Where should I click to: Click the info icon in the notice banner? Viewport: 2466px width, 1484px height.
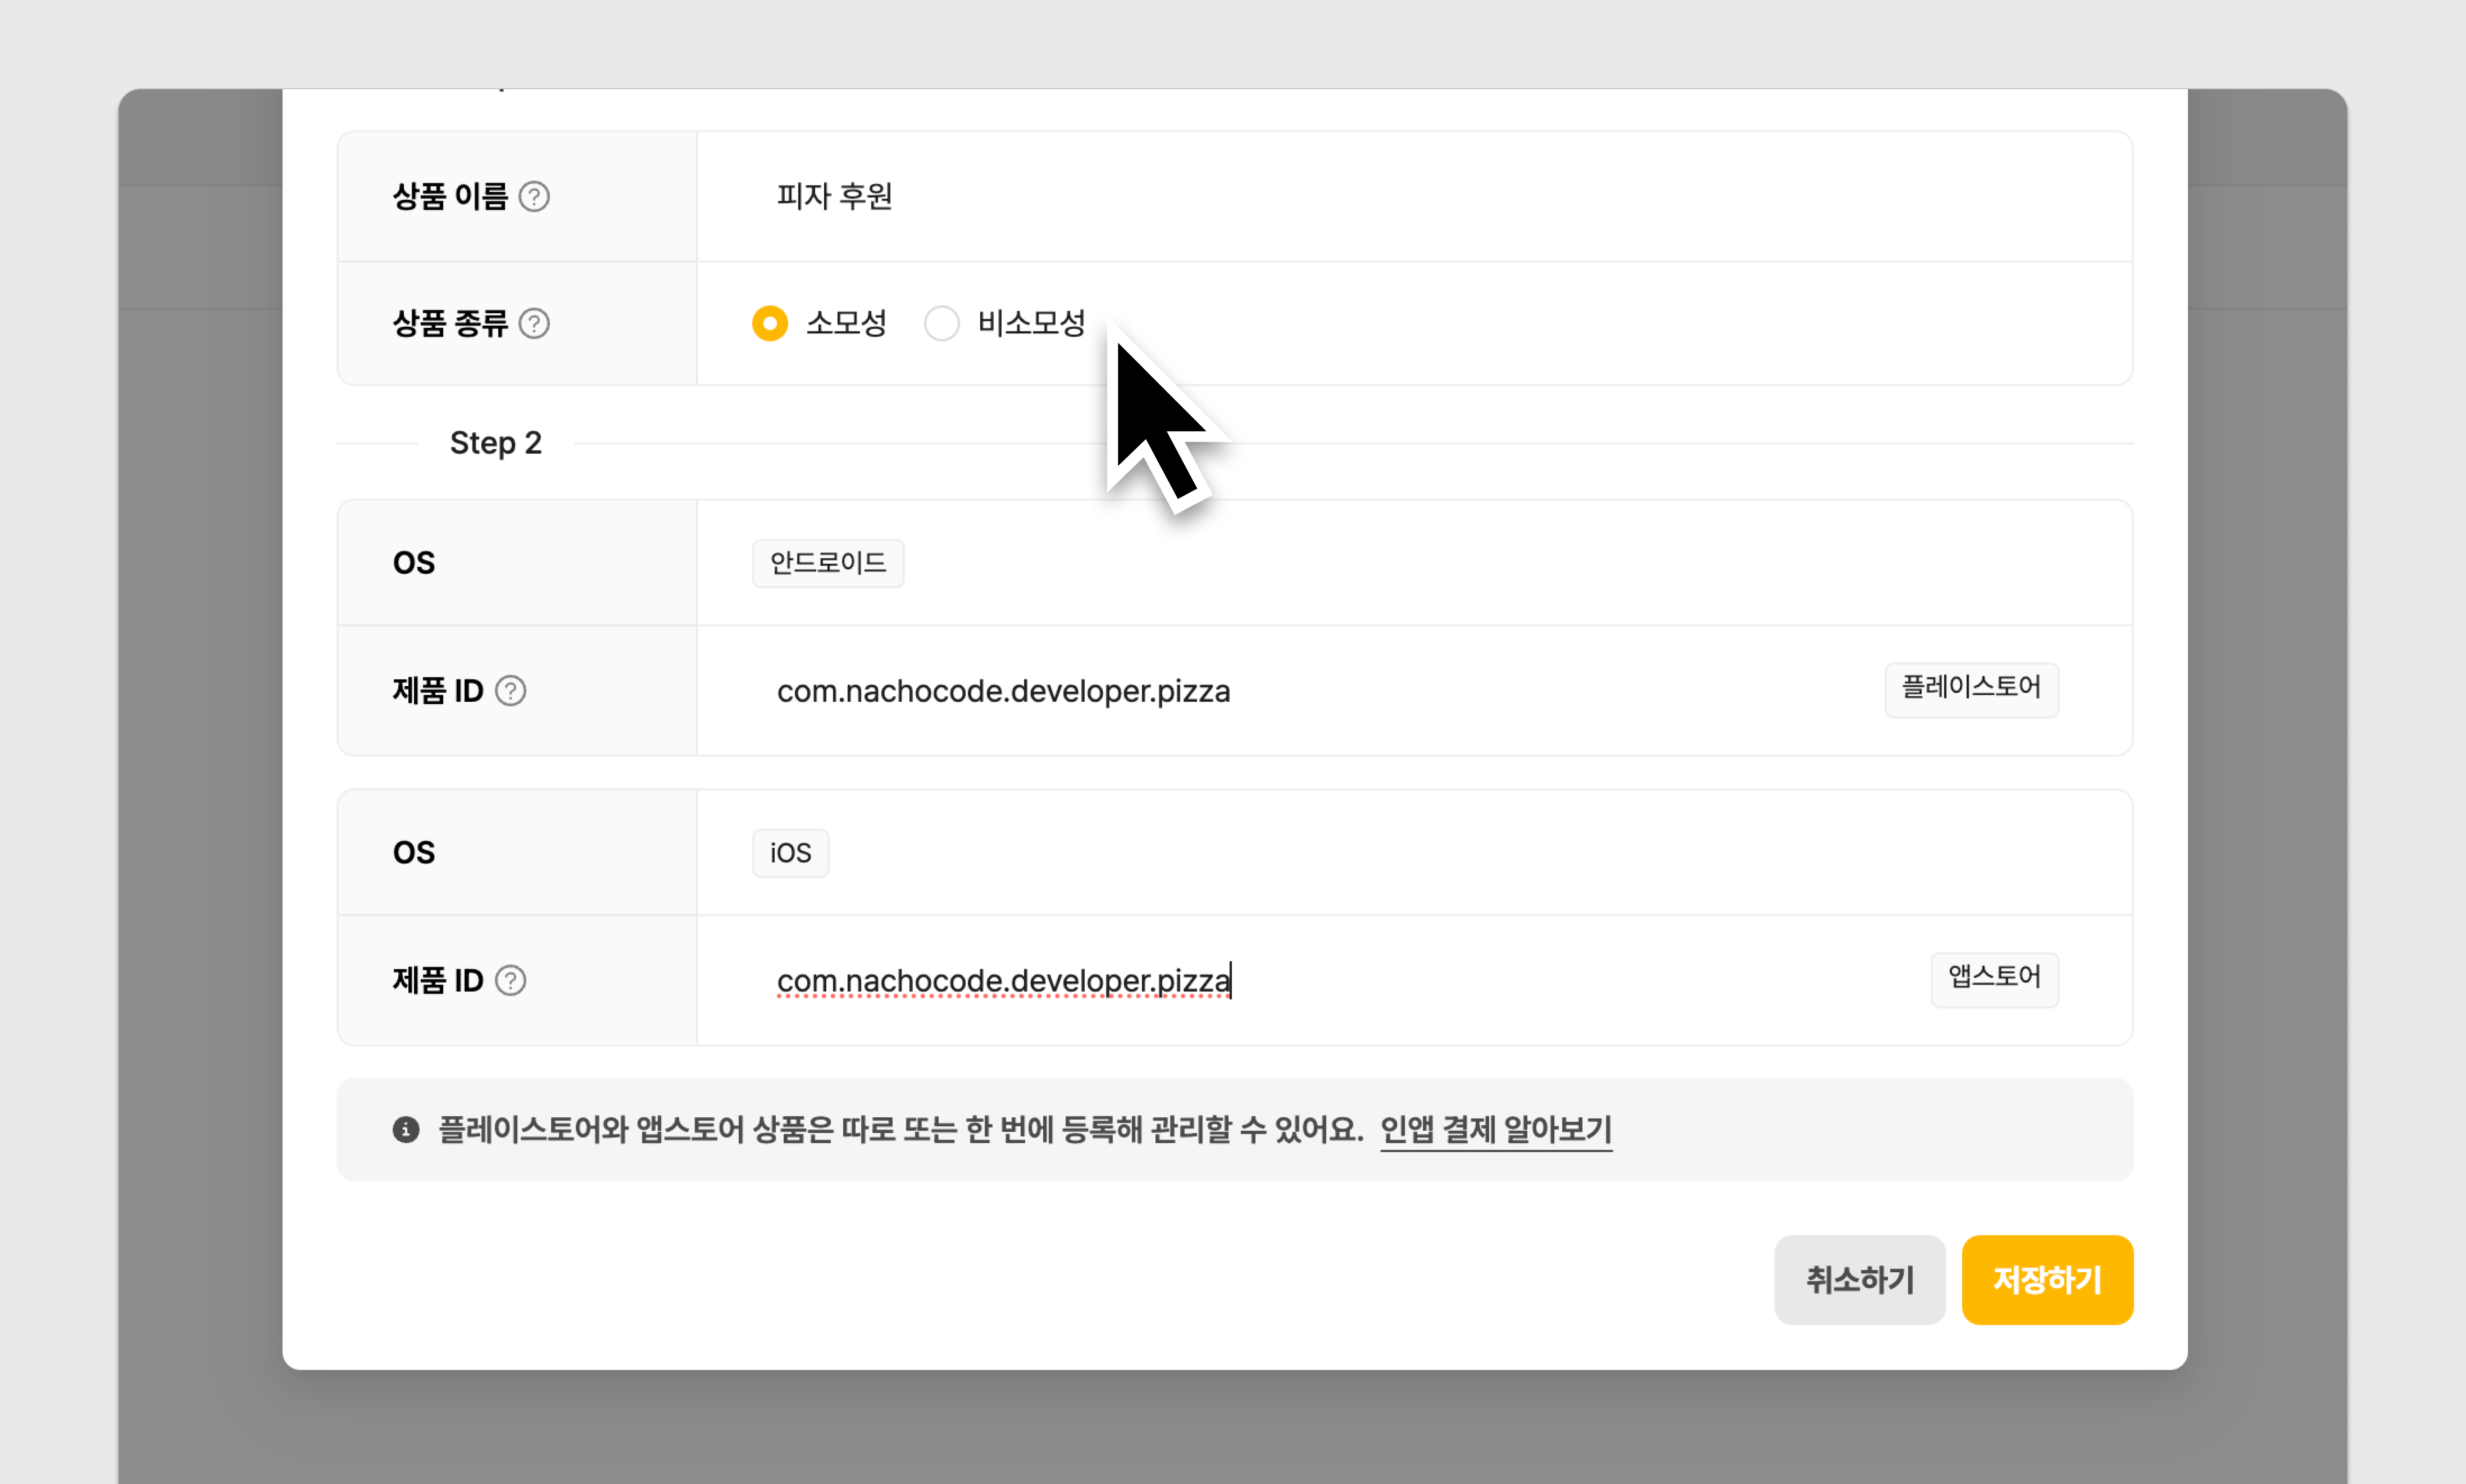[405, 1130]
